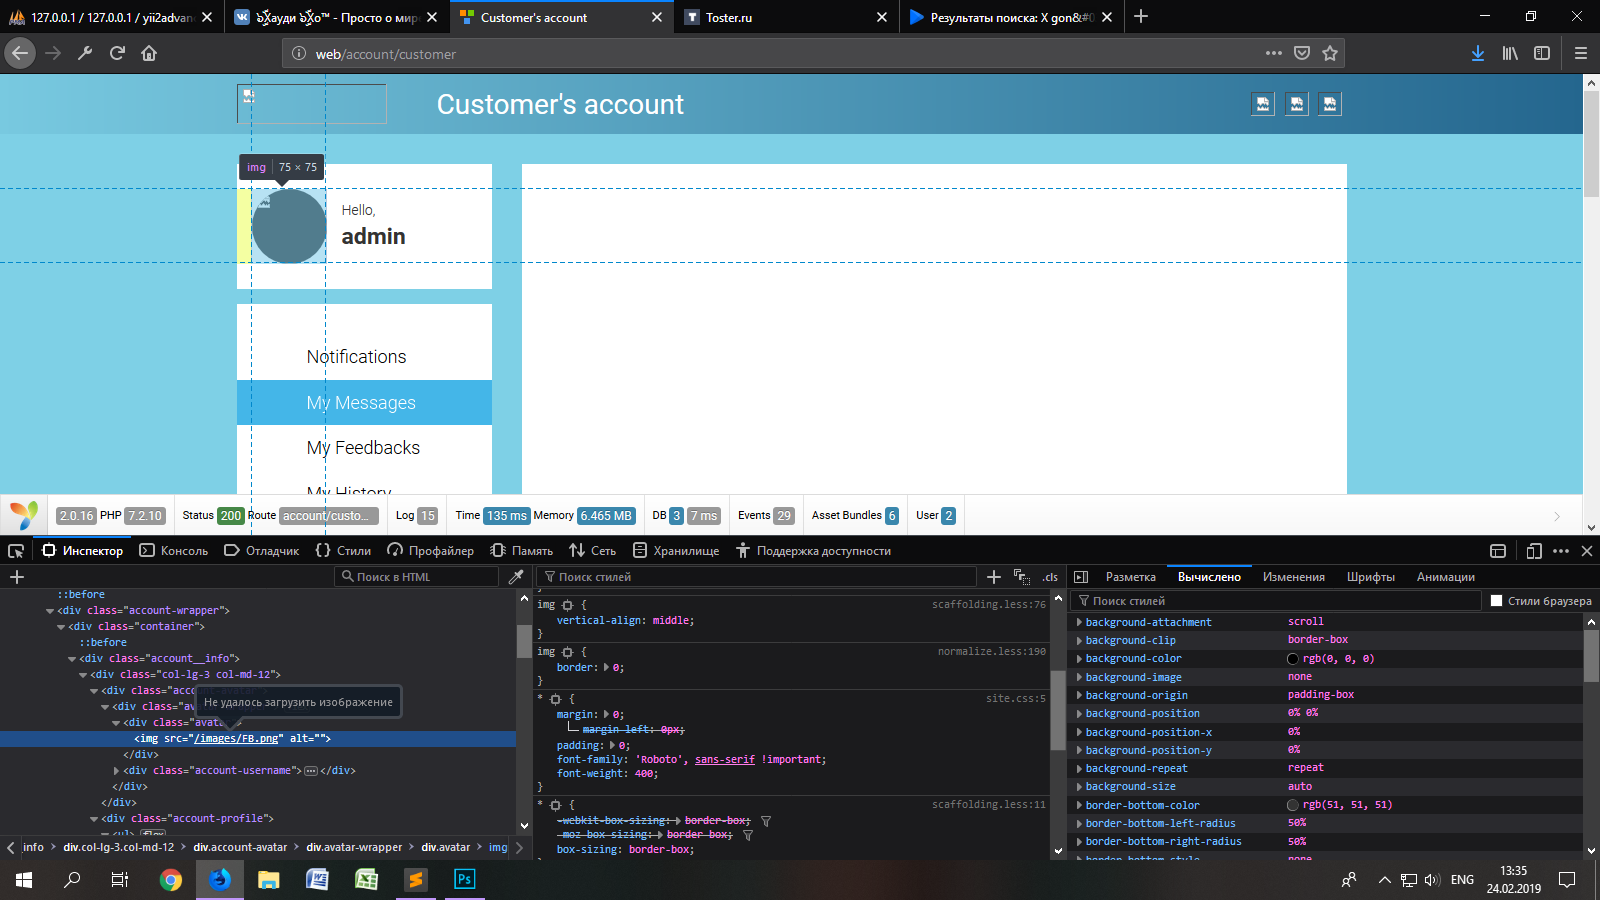Add a new CSS rule with plus icon
The width and height of the screenshot is (1600, 900).
point(994,577)
